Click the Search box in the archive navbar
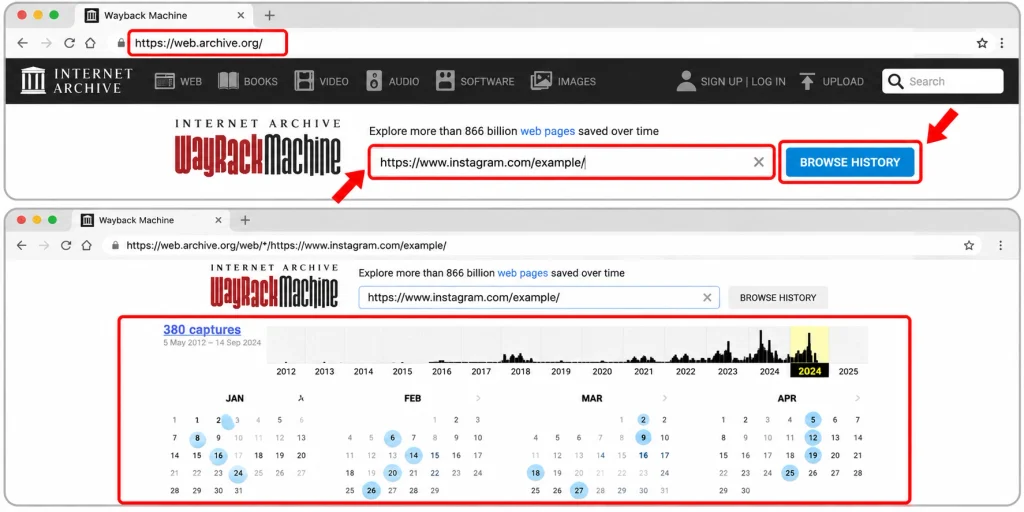 [942, 82]
